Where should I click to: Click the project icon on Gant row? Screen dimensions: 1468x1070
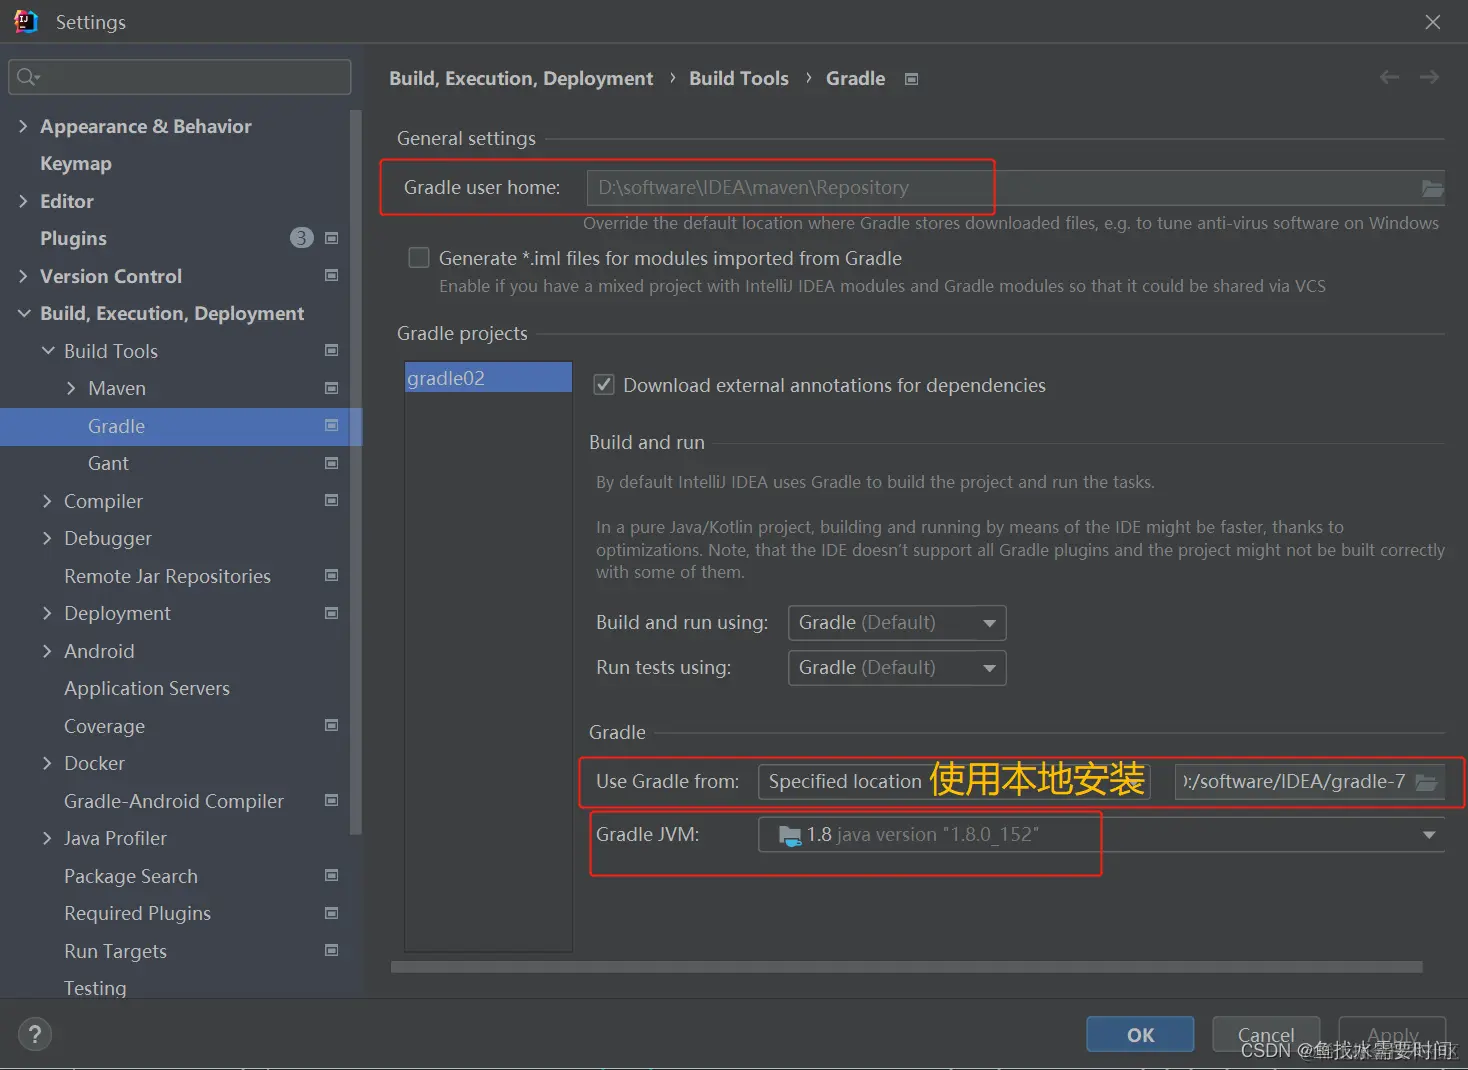pyautogui.click(x=332, y=463)
